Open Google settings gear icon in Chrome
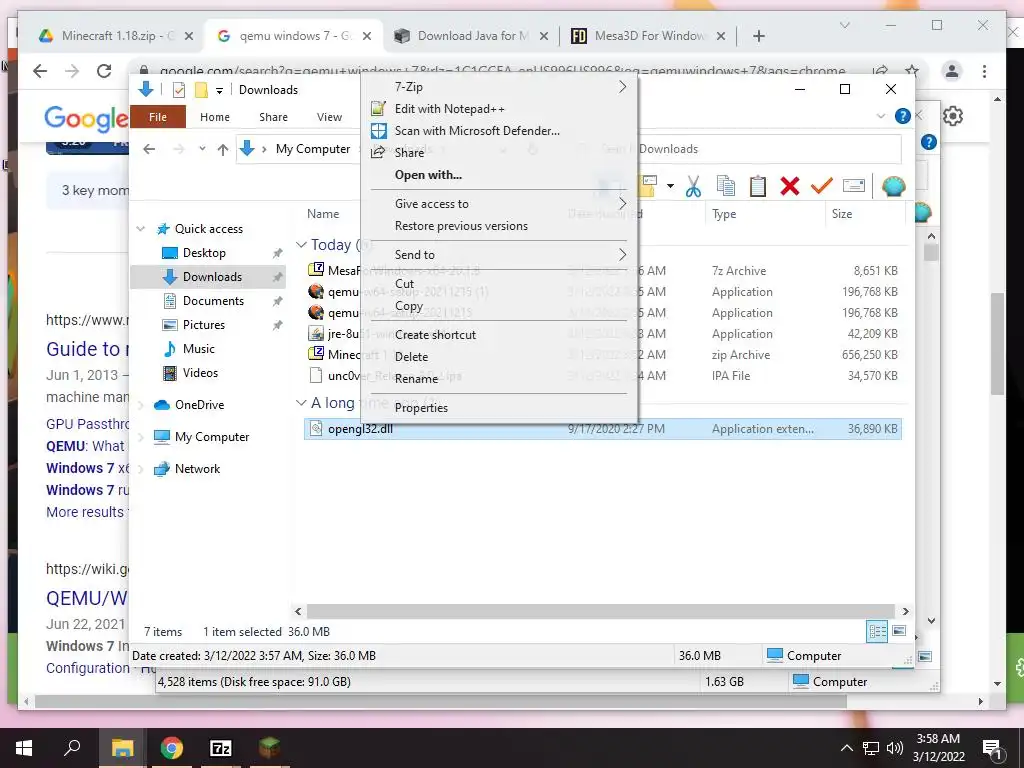Screen dimensions: 1024x768 [953, 116]
